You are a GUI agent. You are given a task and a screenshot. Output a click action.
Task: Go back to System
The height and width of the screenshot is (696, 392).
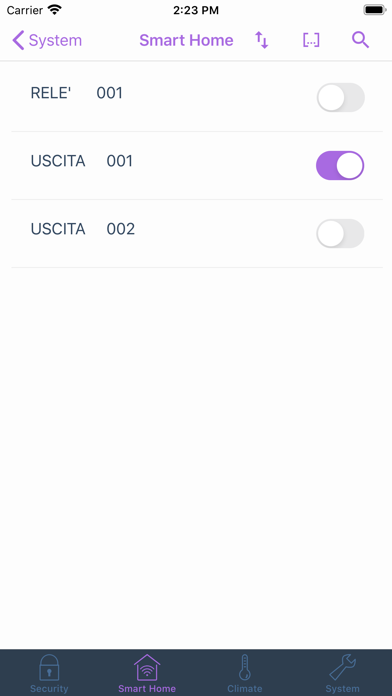(47, 40)
